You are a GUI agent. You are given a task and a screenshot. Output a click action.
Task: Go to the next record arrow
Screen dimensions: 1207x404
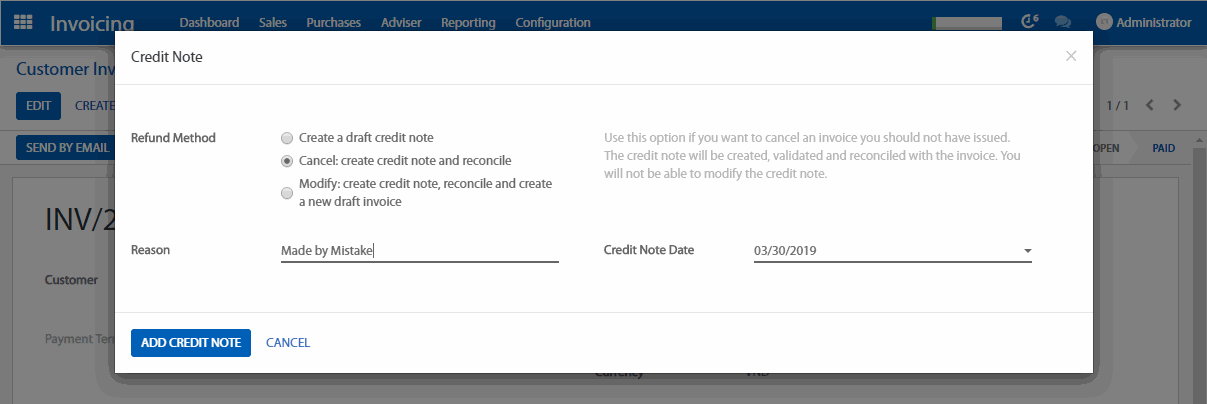pos(1178,105)
